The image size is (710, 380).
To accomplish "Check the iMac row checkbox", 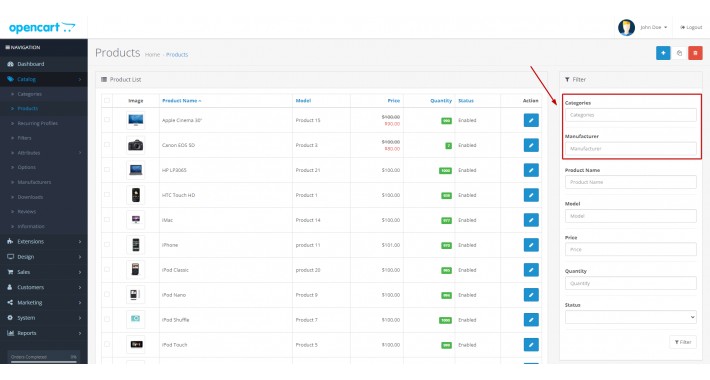I will 107,220.
